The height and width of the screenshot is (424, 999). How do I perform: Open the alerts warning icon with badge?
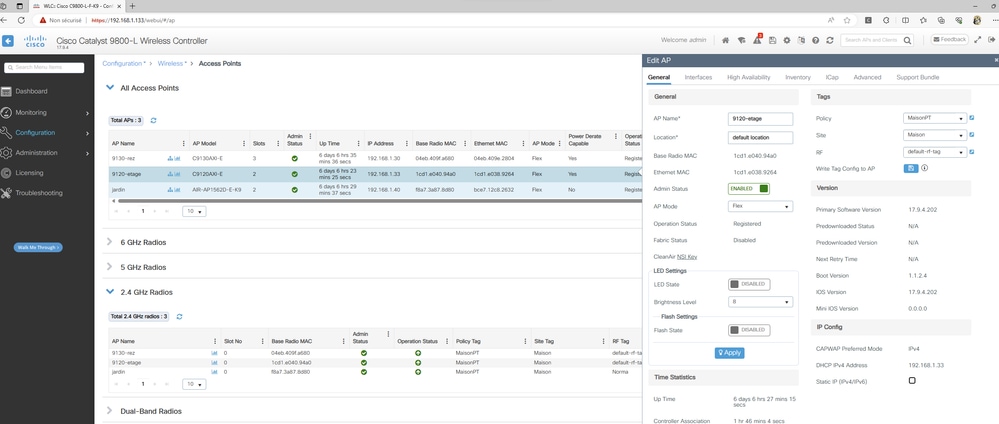click(x=757, y=40)
